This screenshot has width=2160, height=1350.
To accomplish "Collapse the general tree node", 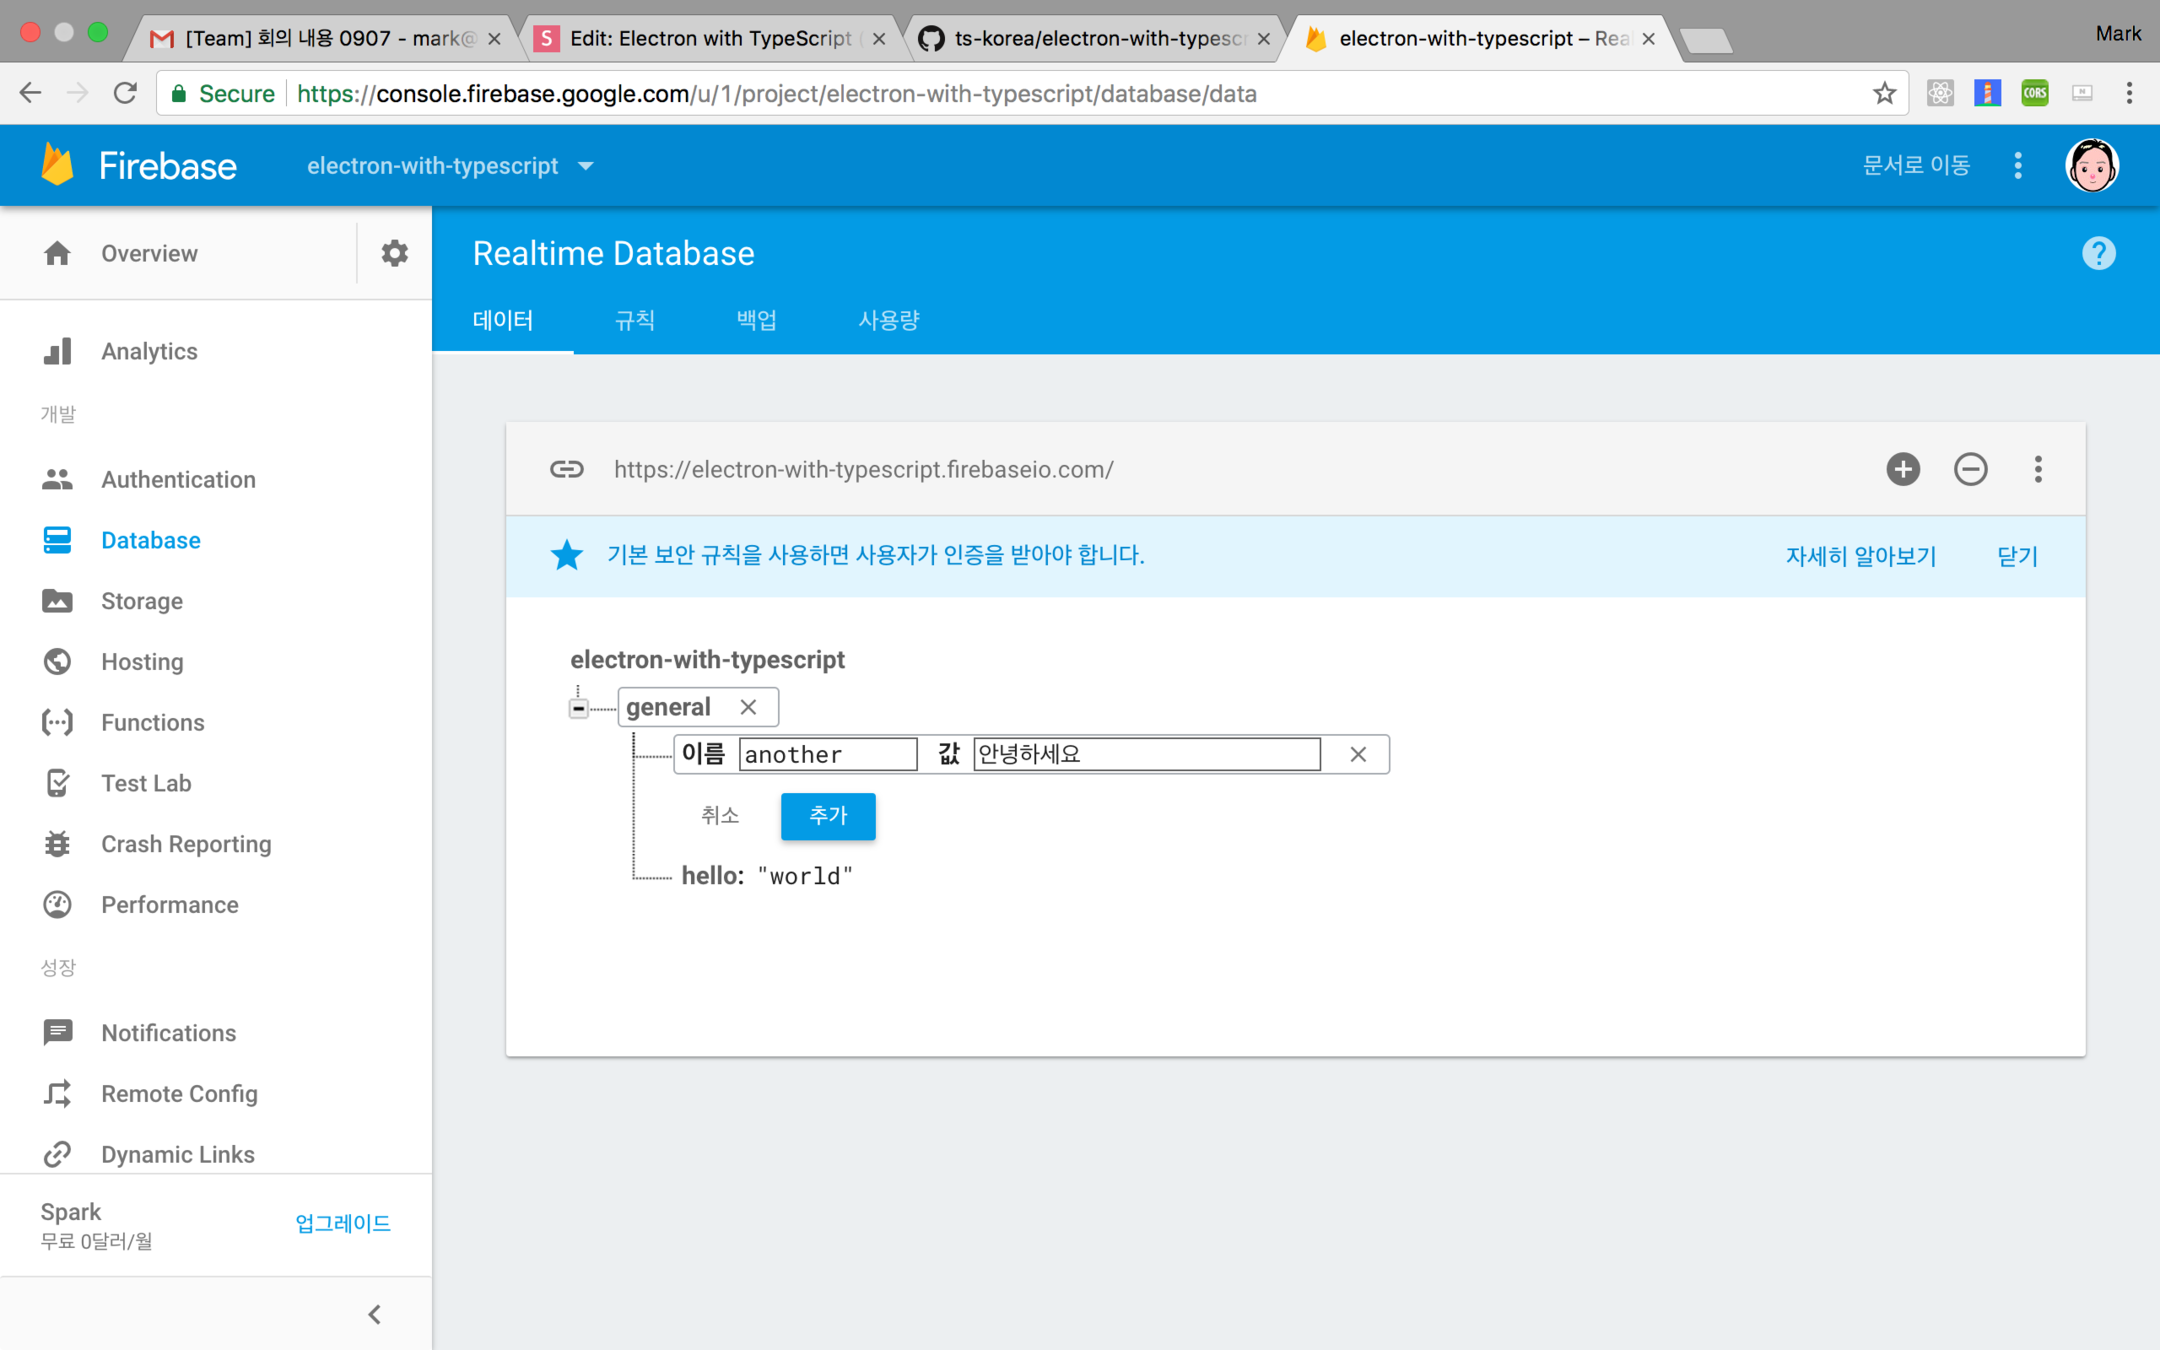I will click(x=578, y=708).
